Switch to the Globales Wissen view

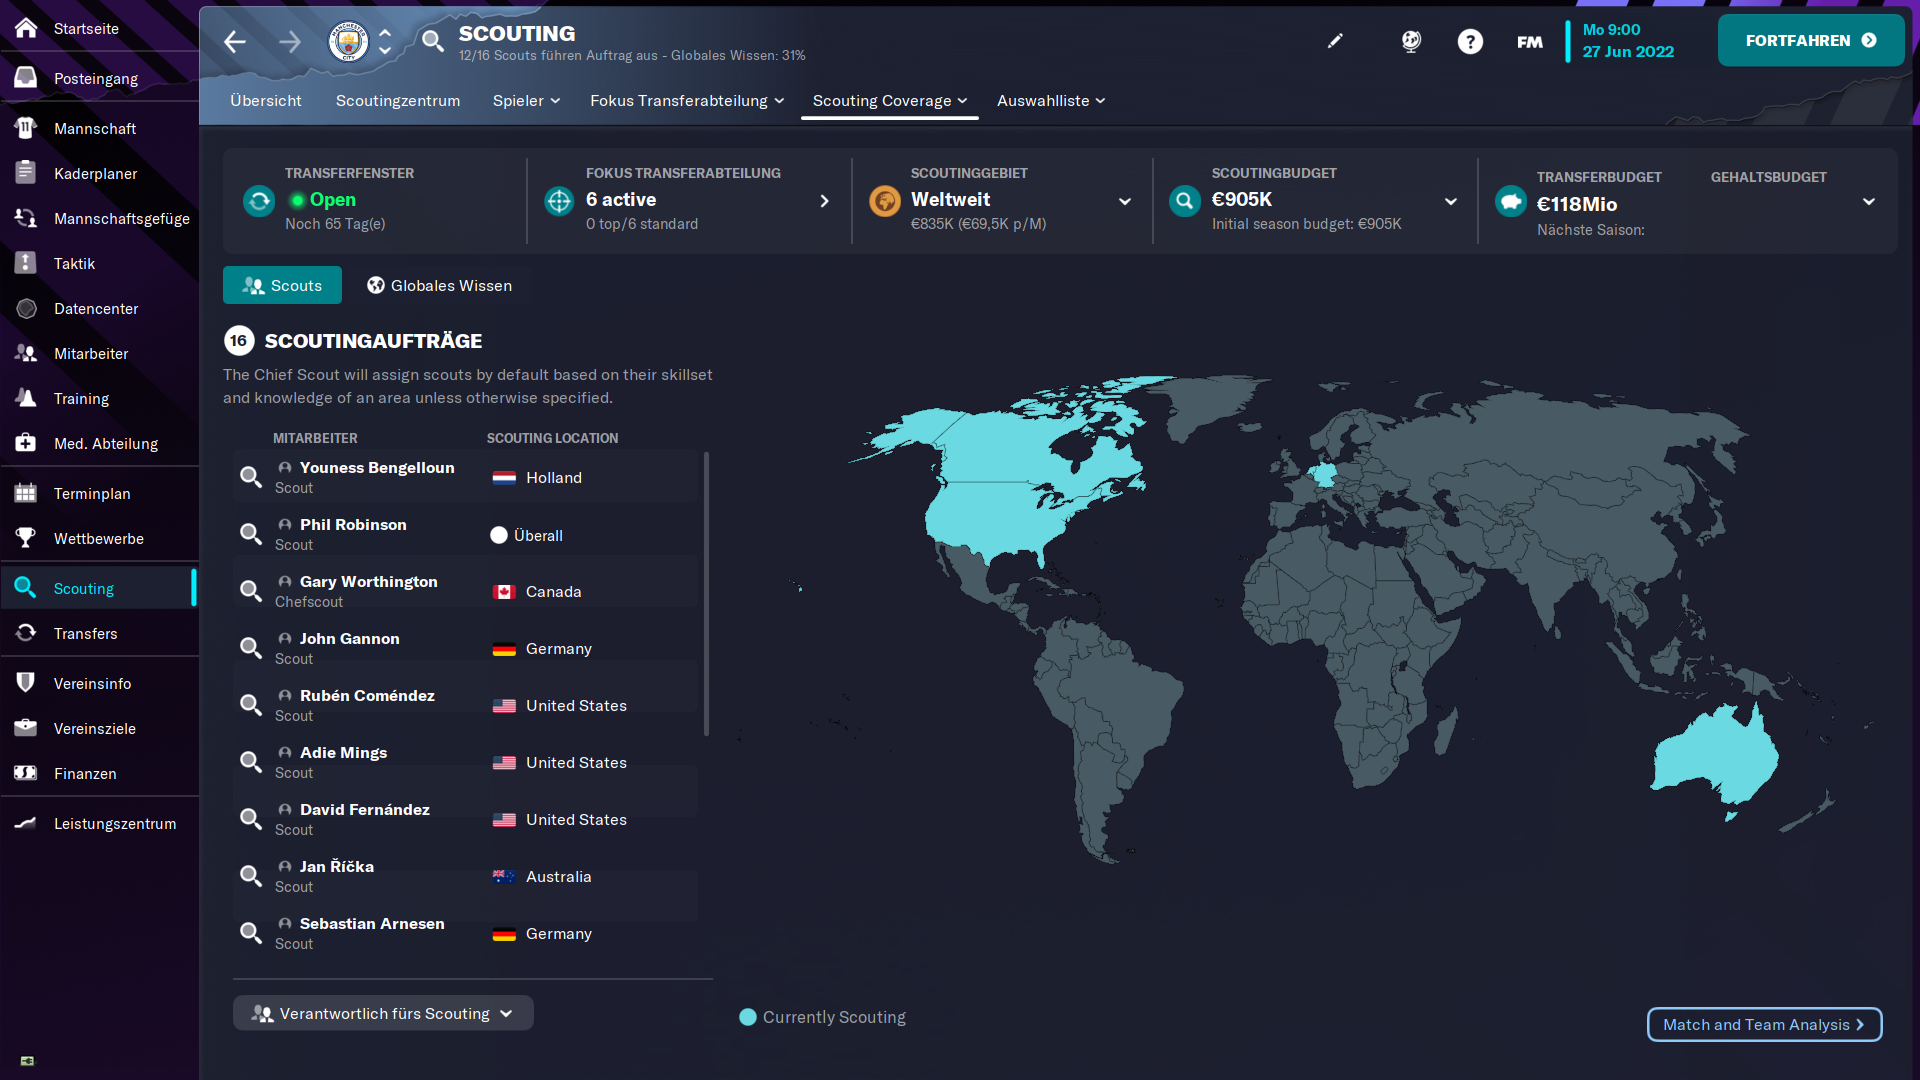pyautogui.click(x=438, y=285)
